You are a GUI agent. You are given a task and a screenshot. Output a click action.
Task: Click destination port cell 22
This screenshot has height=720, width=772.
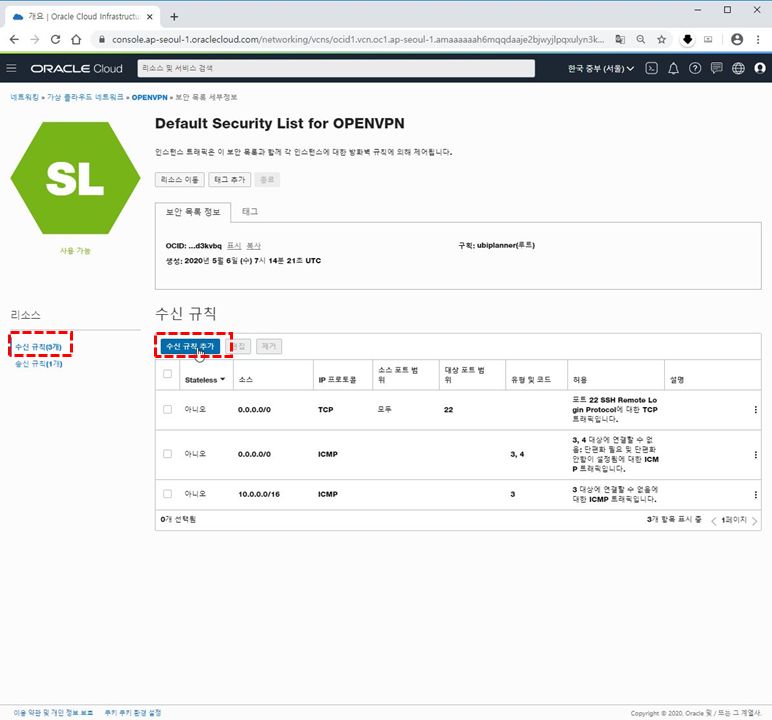pyautogui.click(x=448, y=410)
